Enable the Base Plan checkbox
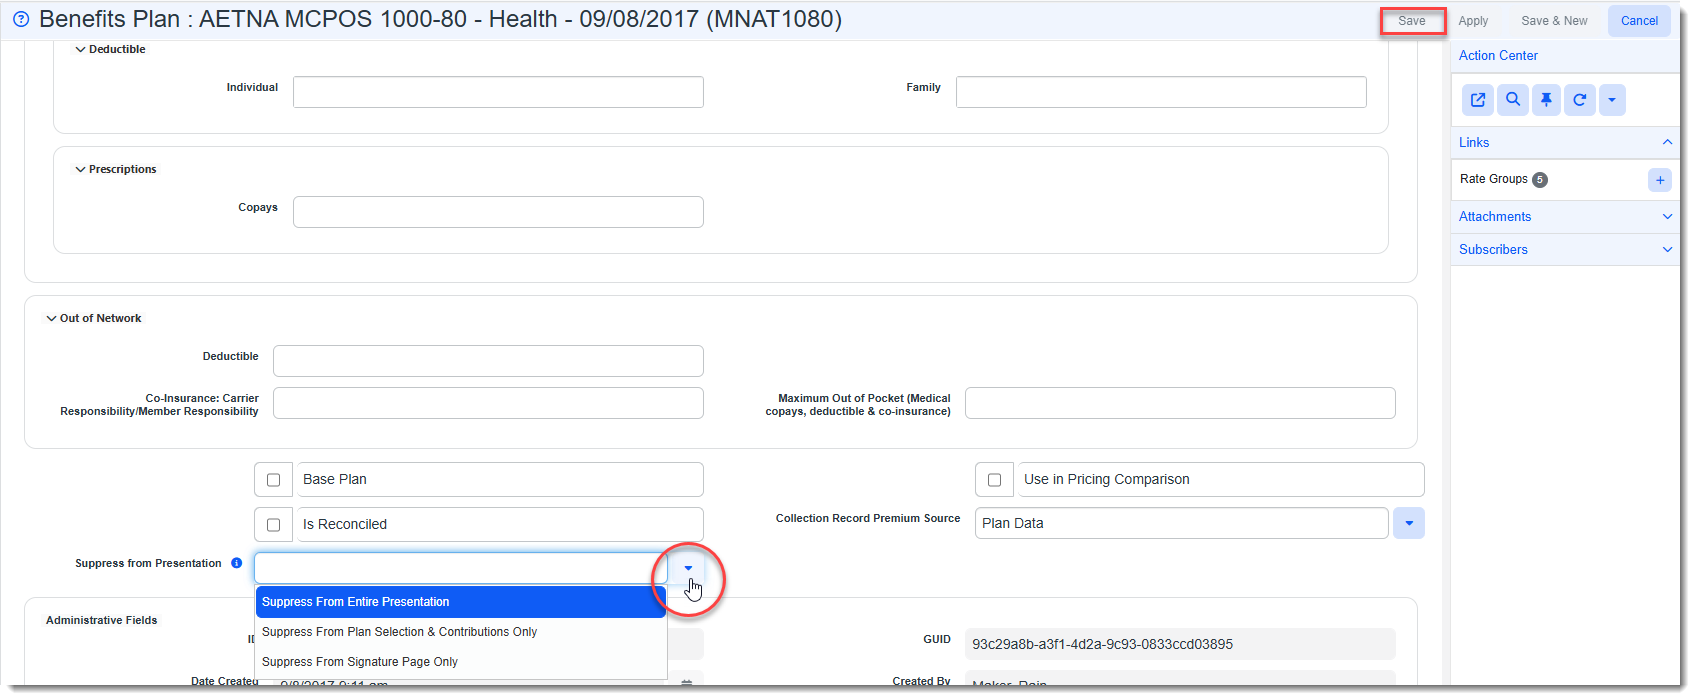This screenshot has width=1695, height=700. pyautogui.click(x=273, y=480)
